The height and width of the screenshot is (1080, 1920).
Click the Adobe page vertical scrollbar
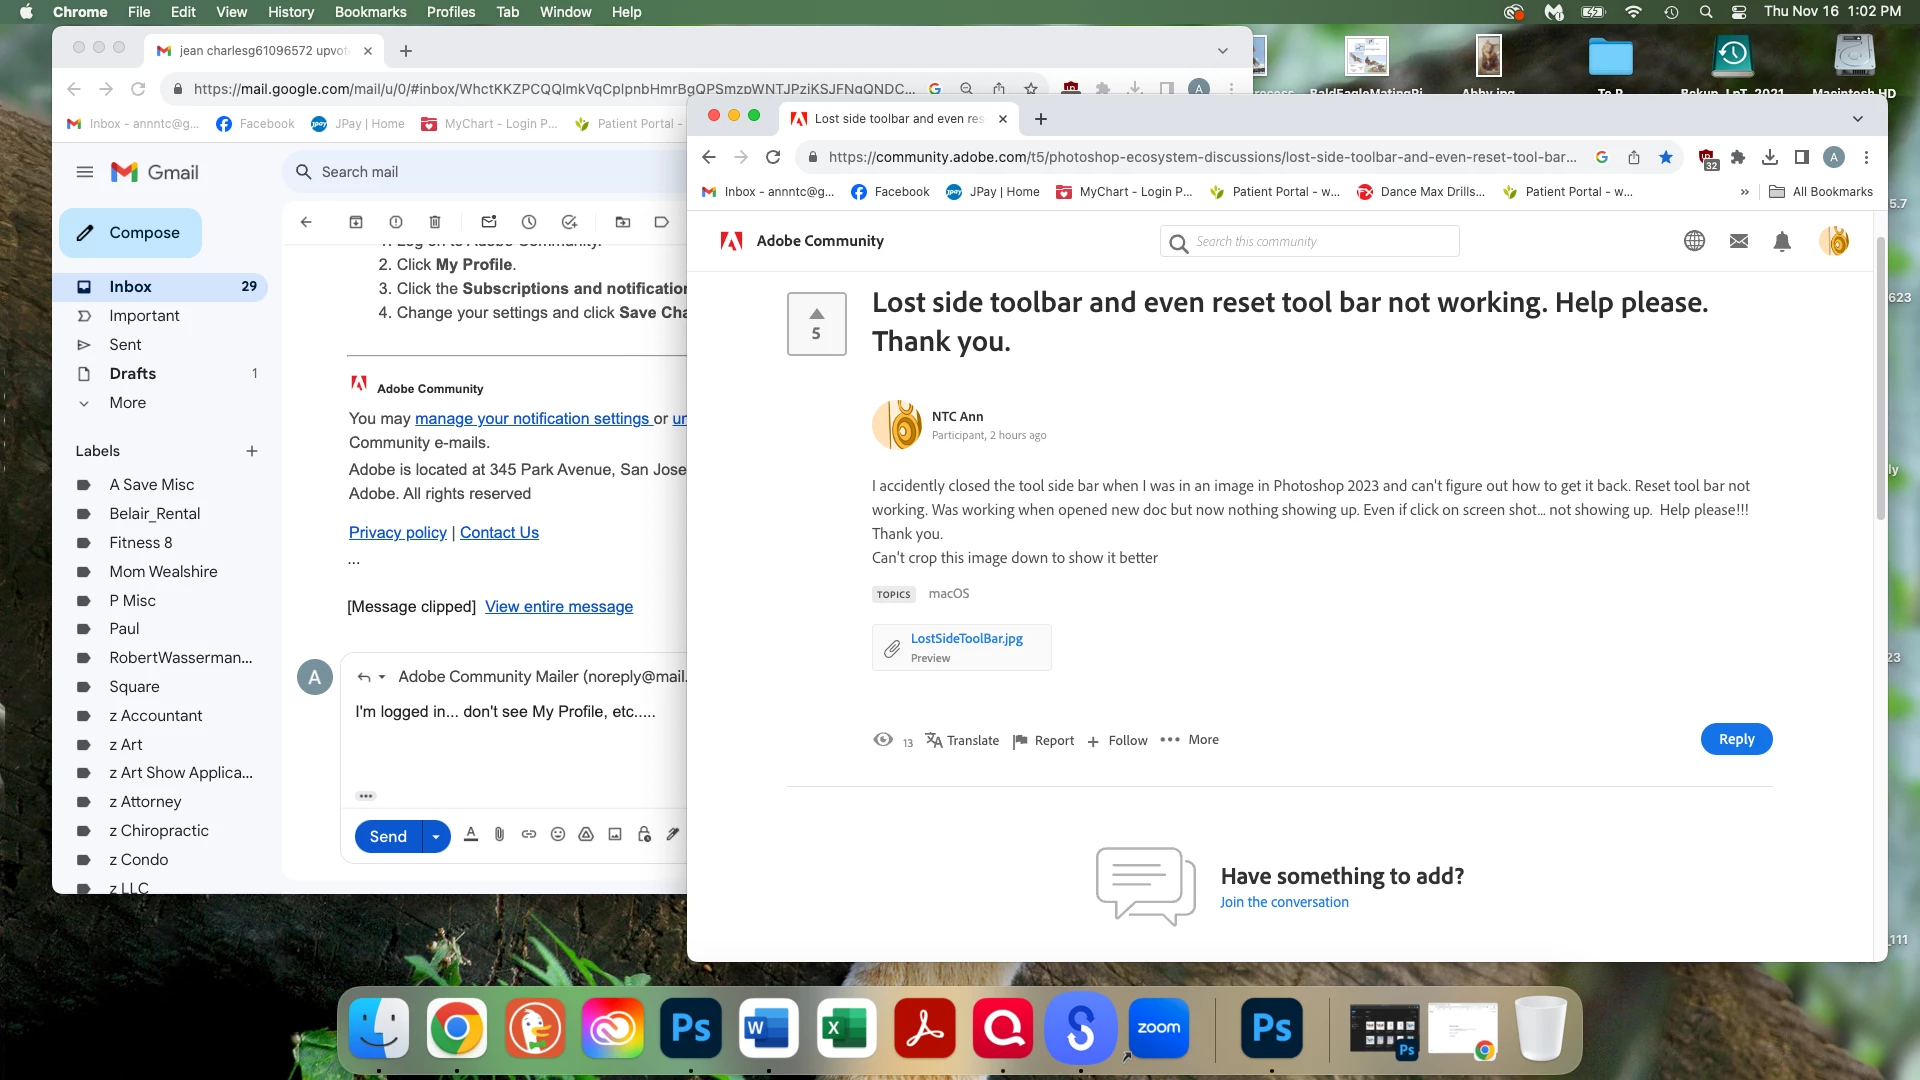(1880, 380)
